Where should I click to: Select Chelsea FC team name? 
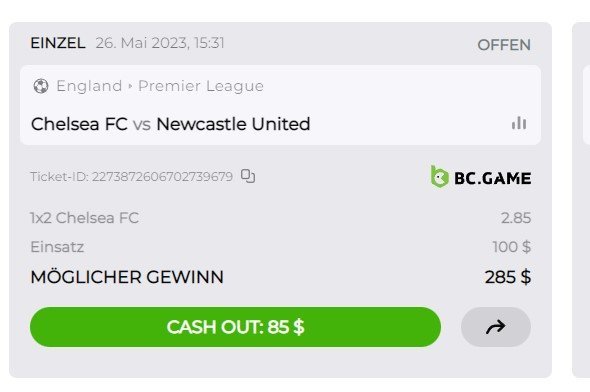(x=79, y=124)
